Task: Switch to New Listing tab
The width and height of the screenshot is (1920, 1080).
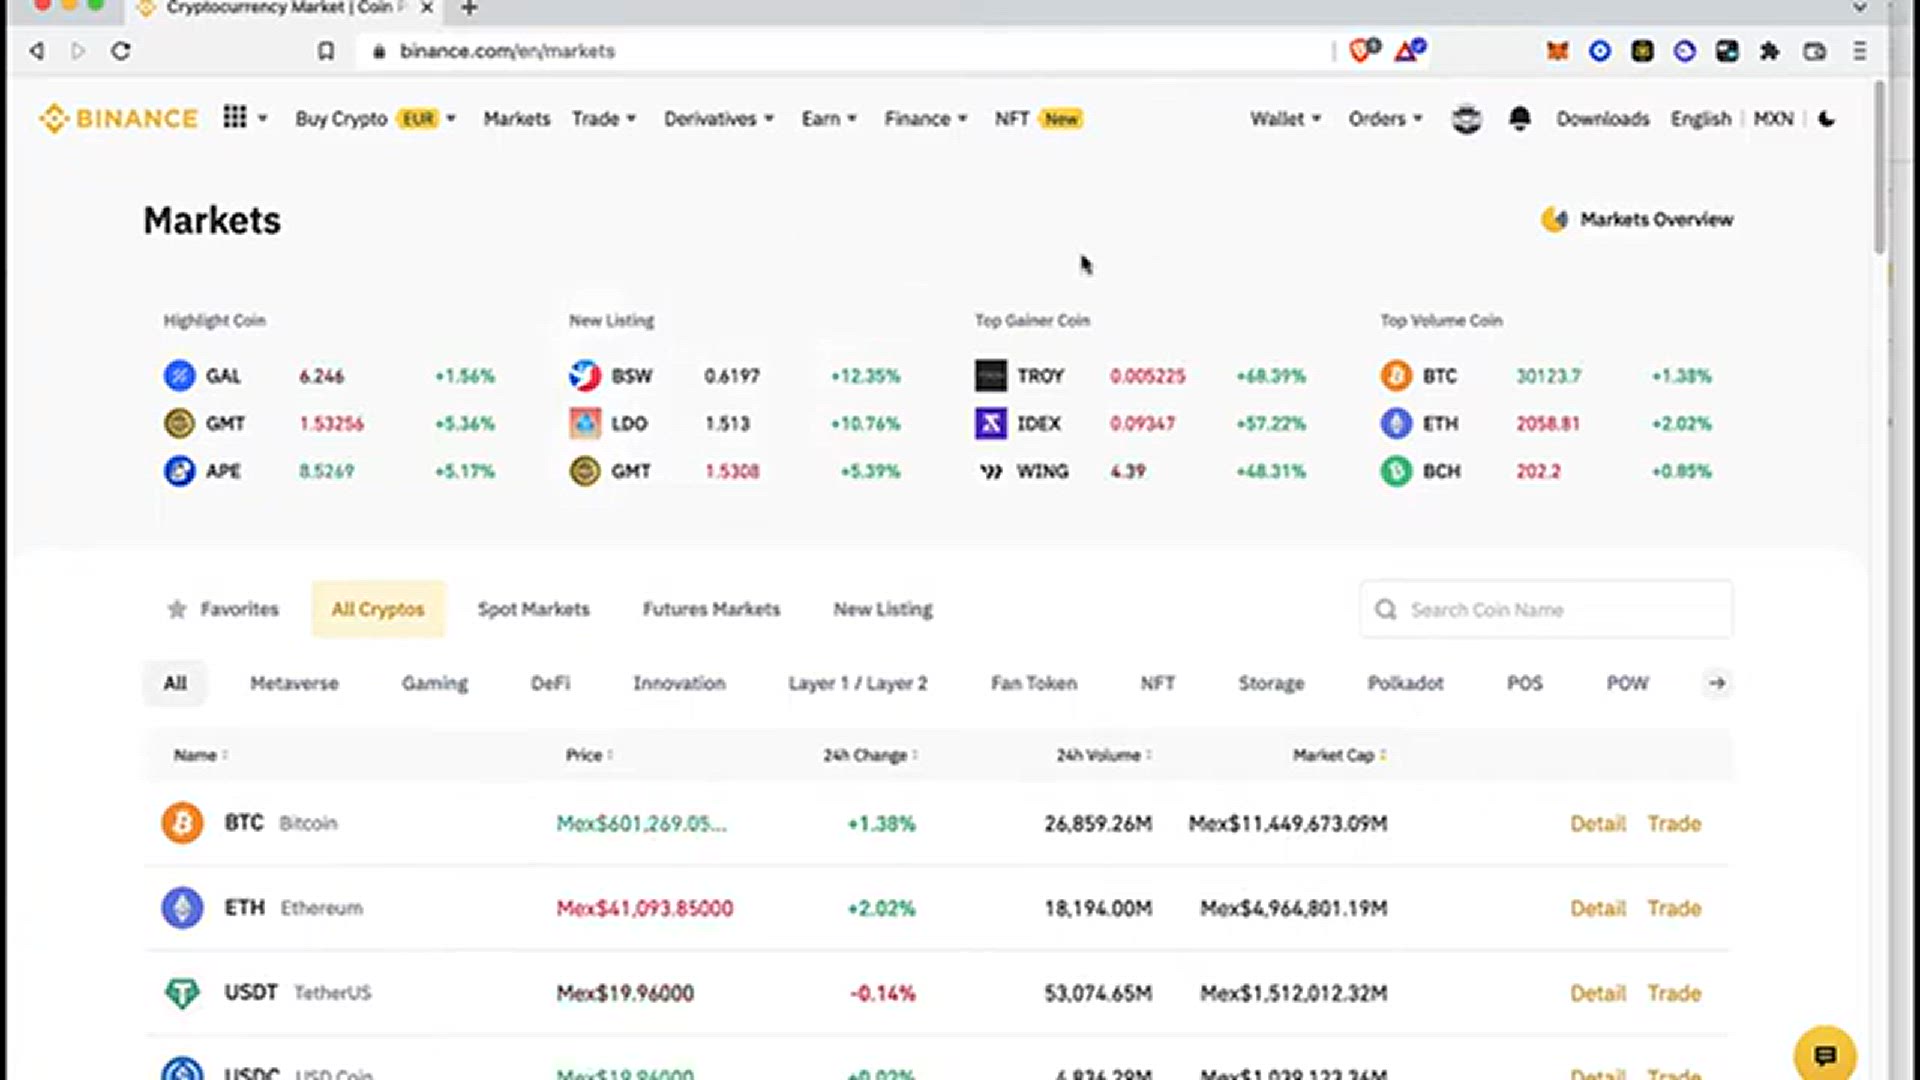Action: pos(883,609)
